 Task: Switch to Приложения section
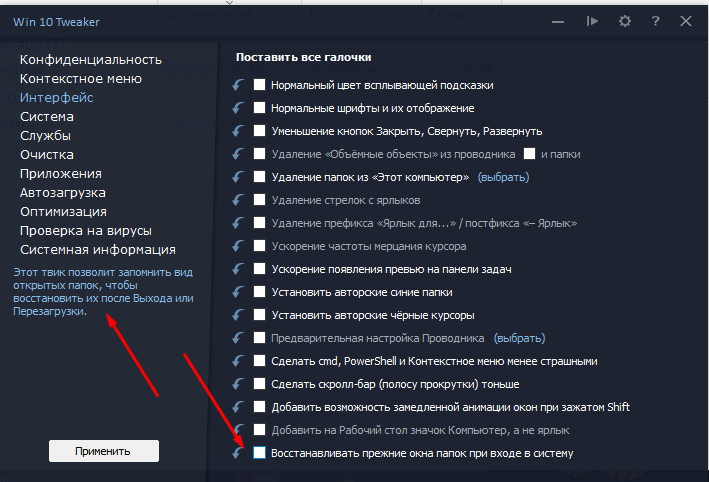pyautogui.click(x=61, y=174)
